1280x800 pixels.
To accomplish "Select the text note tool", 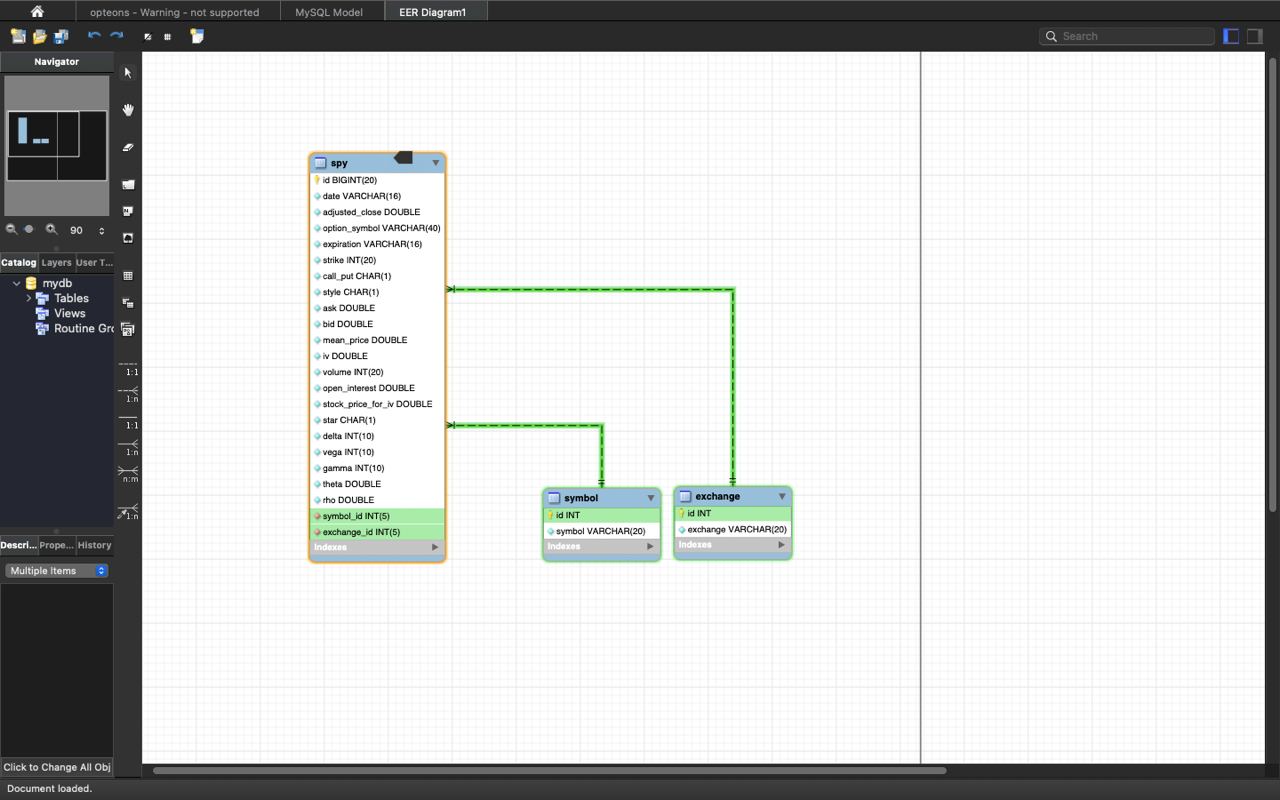I will pyautogui.click(x=128, y=211).
